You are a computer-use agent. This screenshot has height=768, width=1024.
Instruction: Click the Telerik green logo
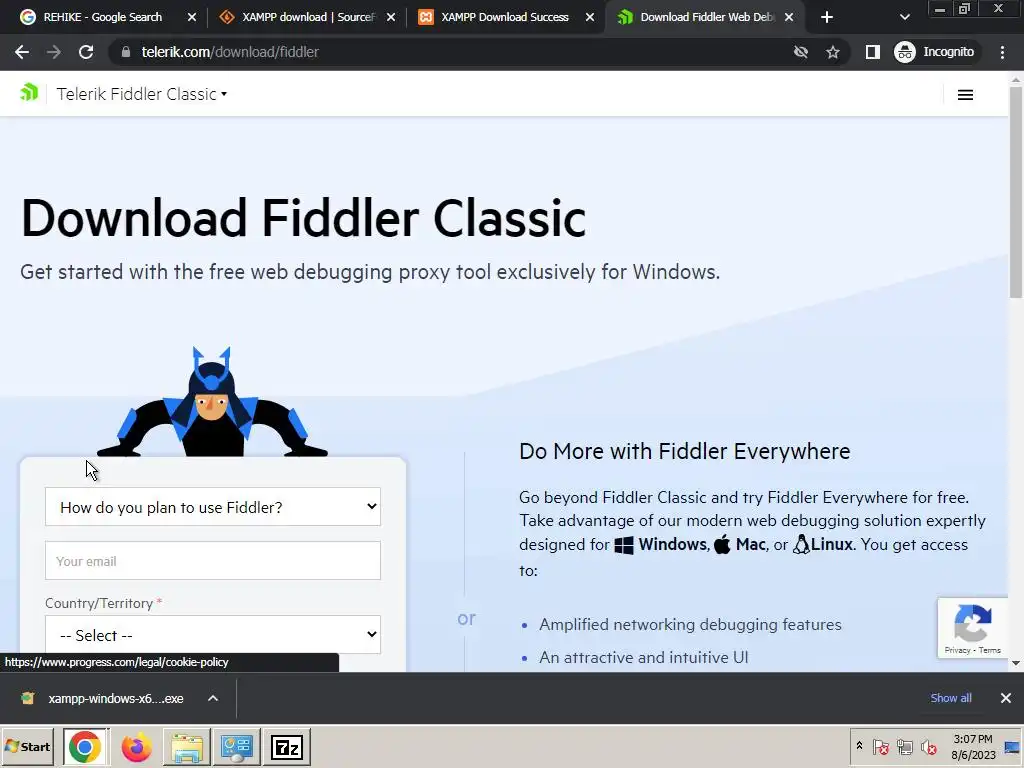point(29,93)
